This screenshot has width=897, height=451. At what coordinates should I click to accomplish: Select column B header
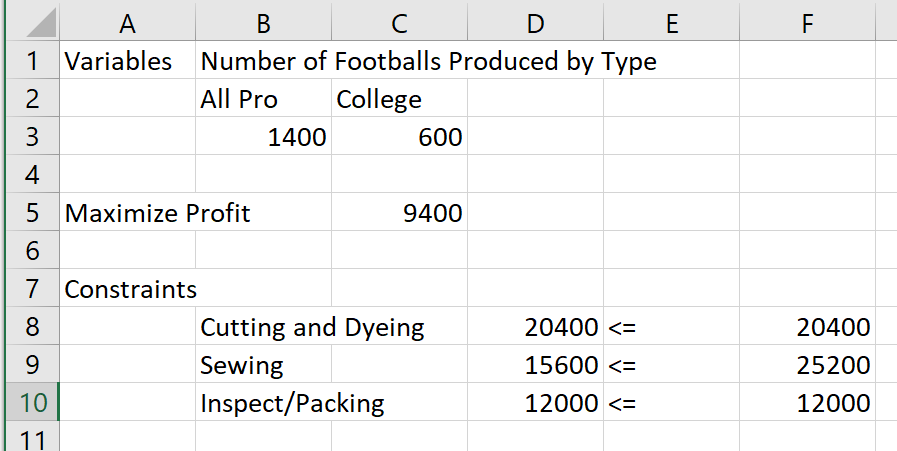pyautogui.click(x=263, y=22)
